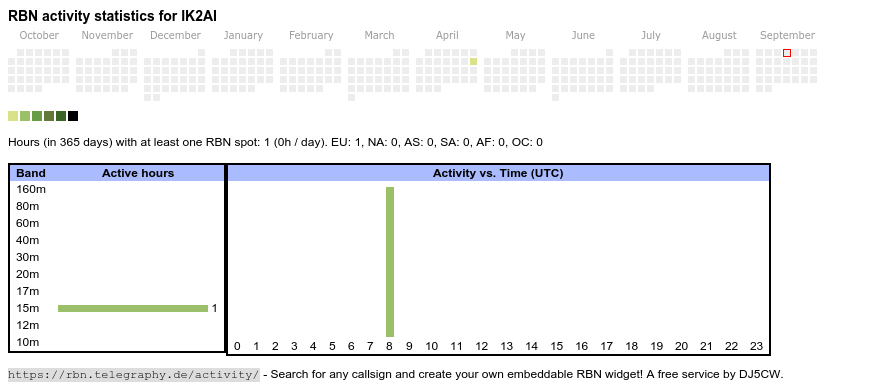
Task: Click the black legend swatch
Action: pyautogui.click(x=73, y=116)
